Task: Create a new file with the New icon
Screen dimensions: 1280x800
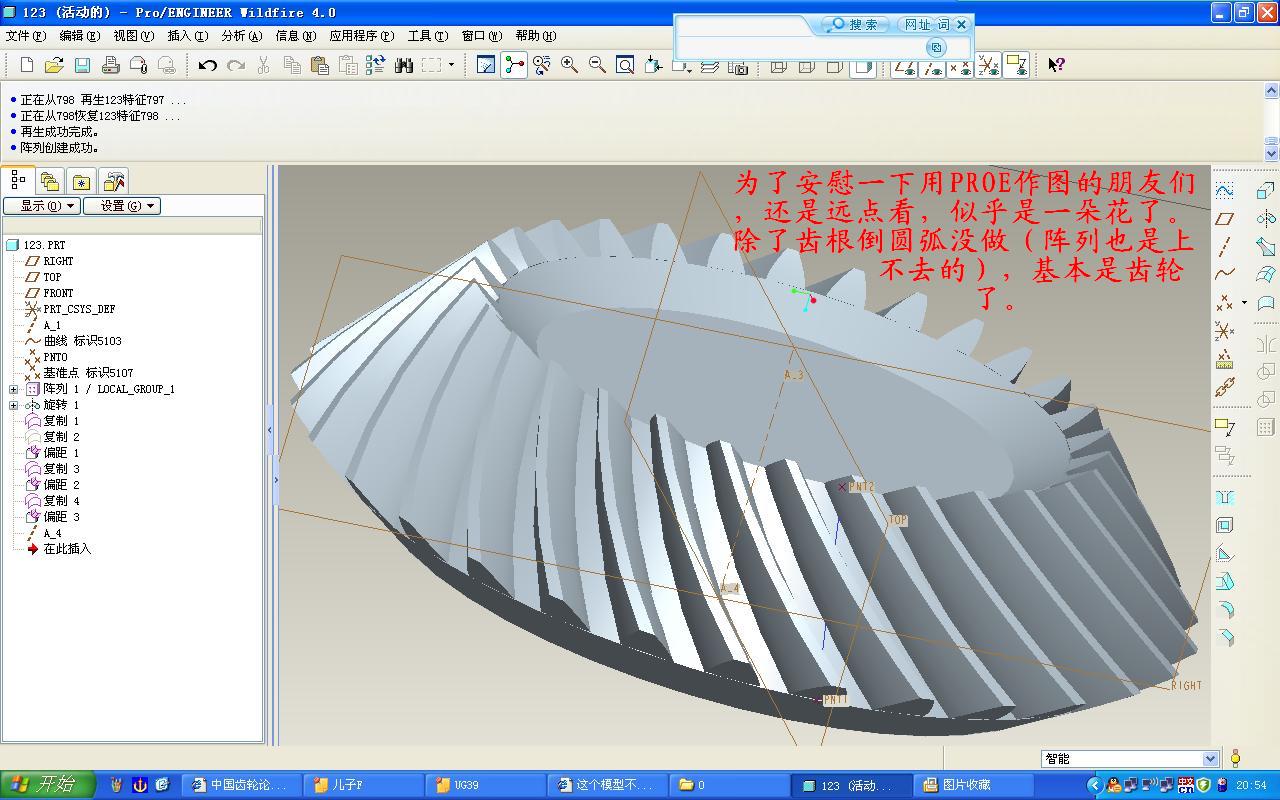Action: tap(27, 65)
